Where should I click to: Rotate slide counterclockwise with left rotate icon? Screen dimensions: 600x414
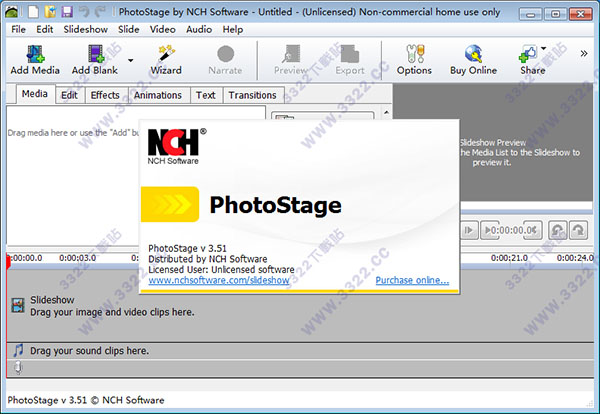tap(558, 230)
